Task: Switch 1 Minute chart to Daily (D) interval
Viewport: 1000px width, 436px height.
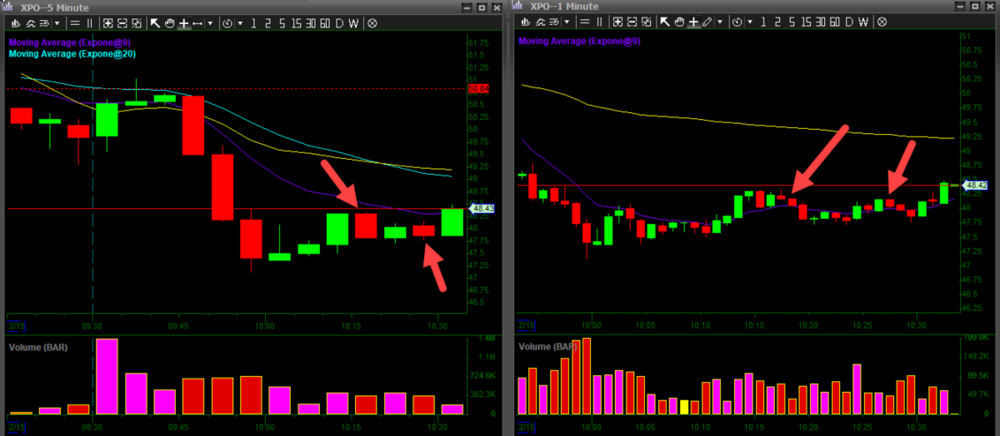Action: pyautogui.click(x=848, y=22)
